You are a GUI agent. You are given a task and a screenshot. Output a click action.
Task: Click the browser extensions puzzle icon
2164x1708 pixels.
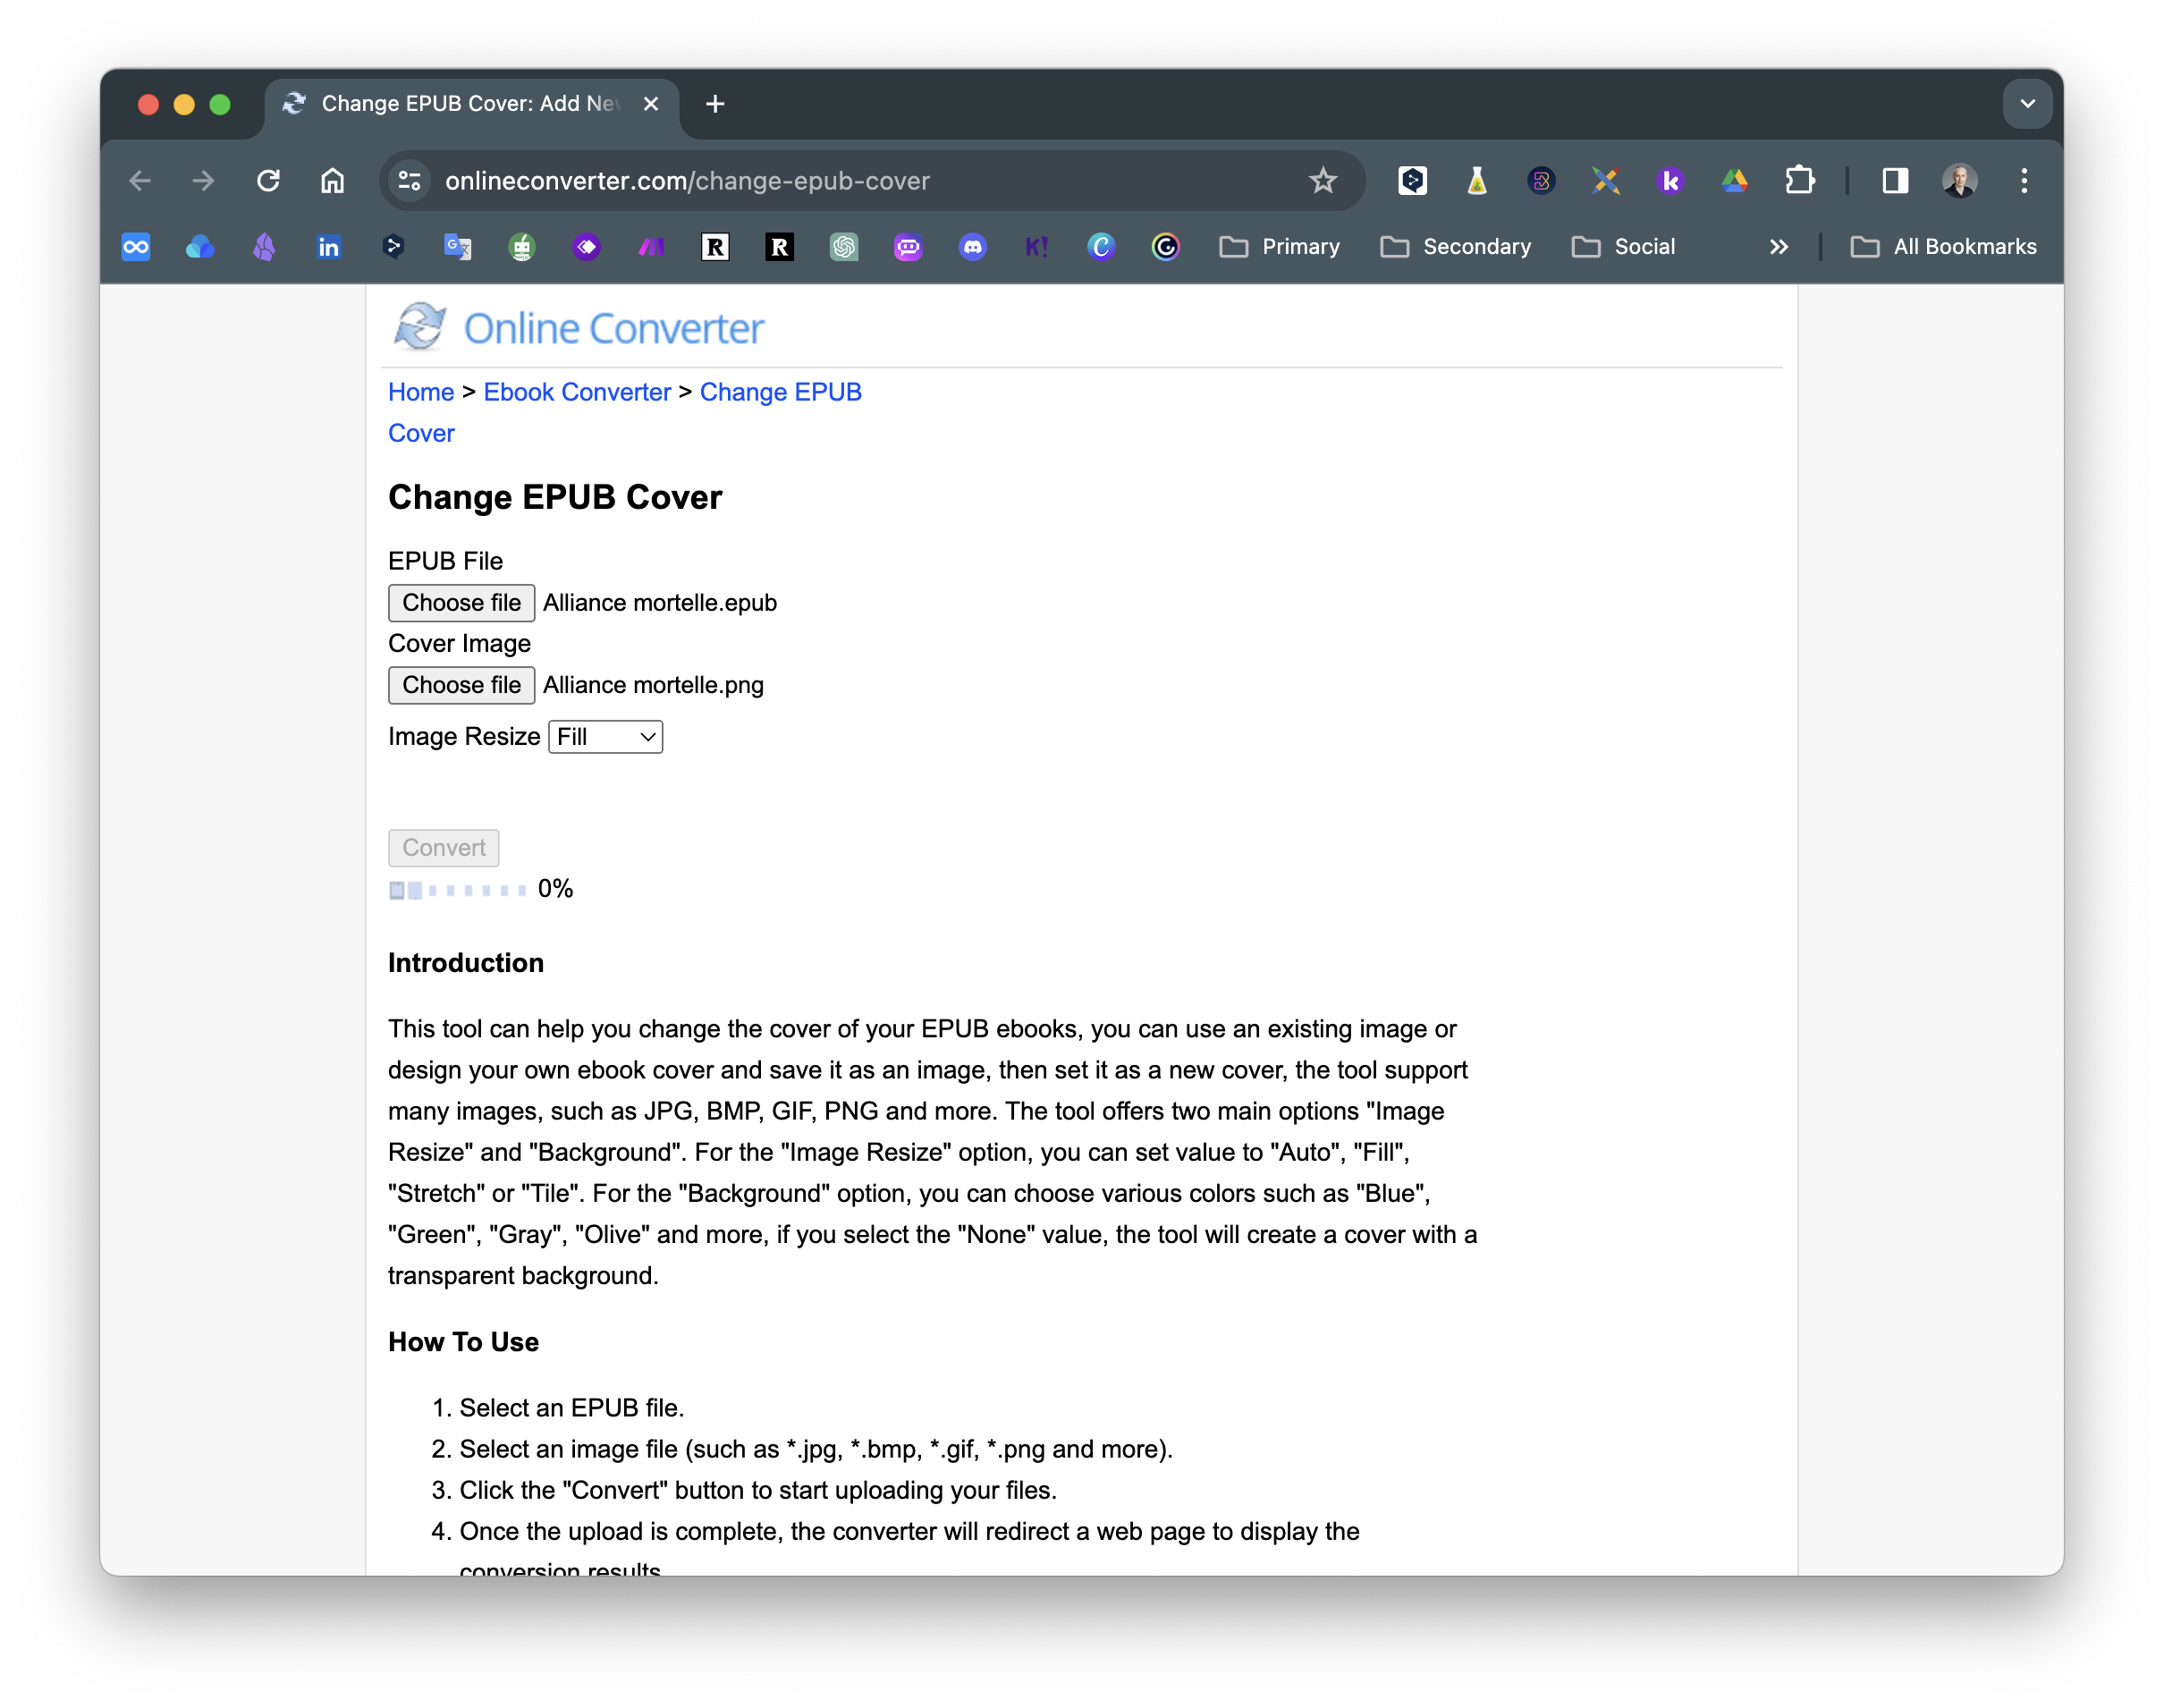[x=1798, y=179]
